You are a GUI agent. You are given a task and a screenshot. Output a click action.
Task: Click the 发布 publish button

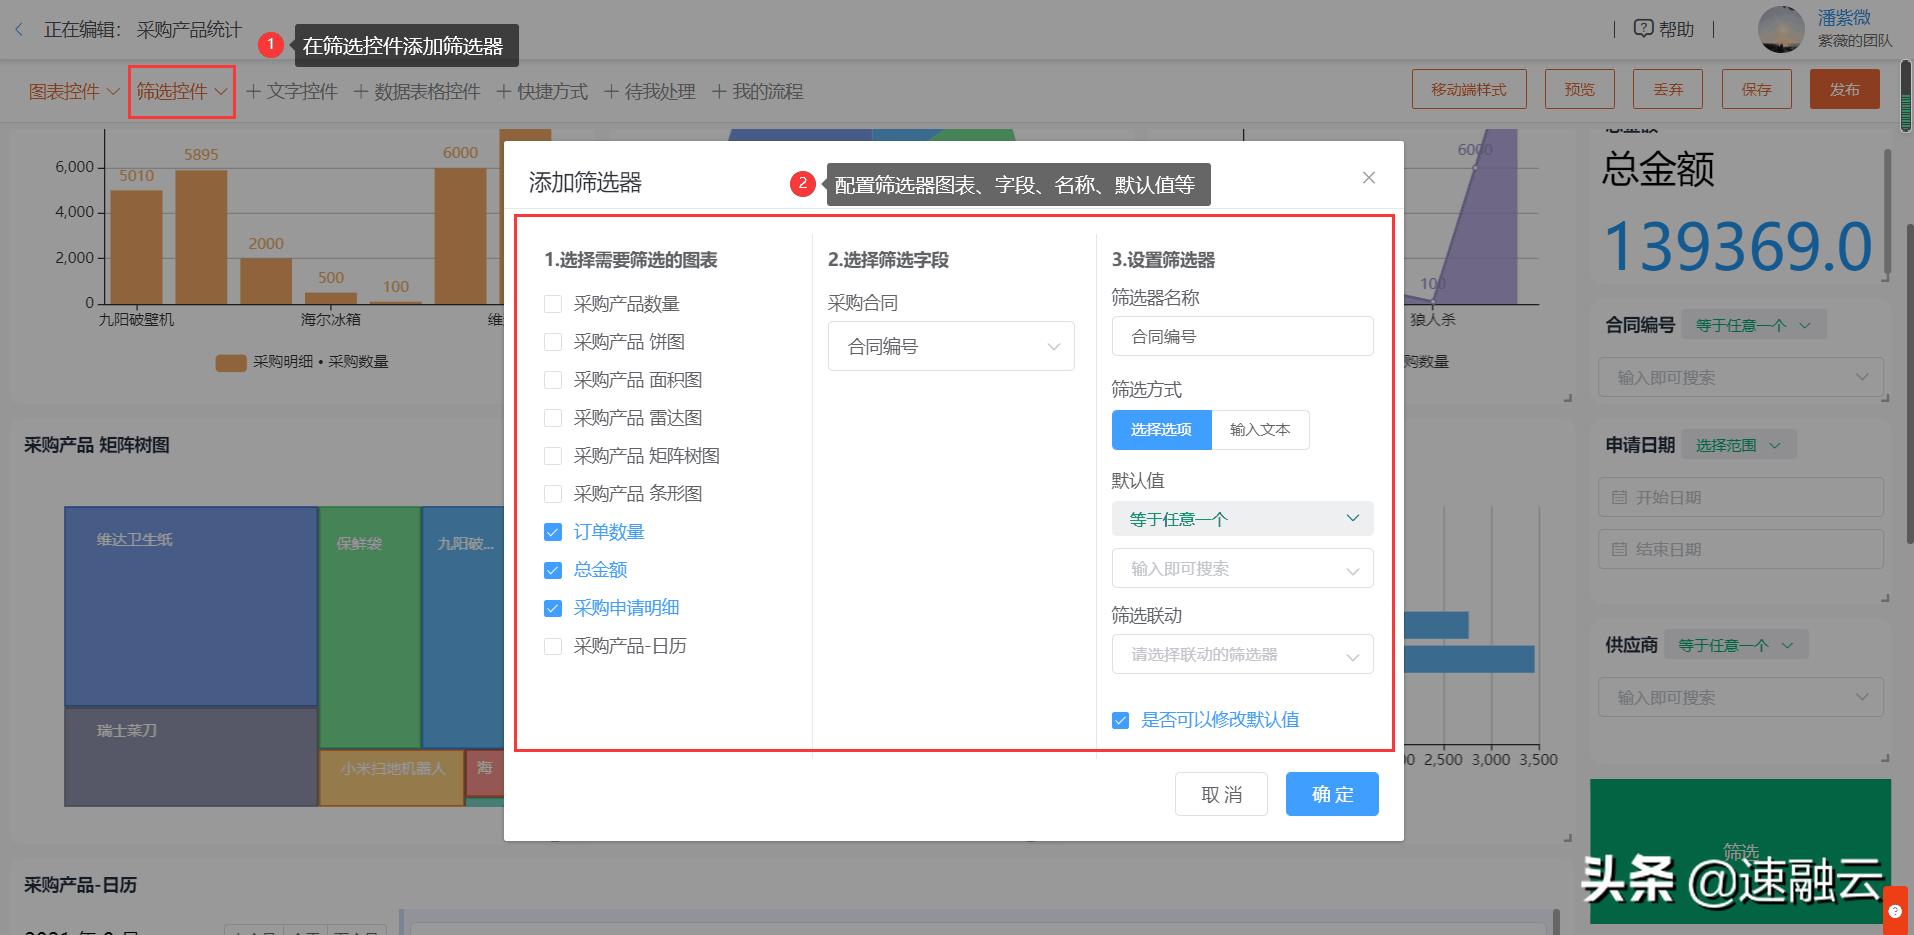pyautogui.click(x=1844, y=88)
